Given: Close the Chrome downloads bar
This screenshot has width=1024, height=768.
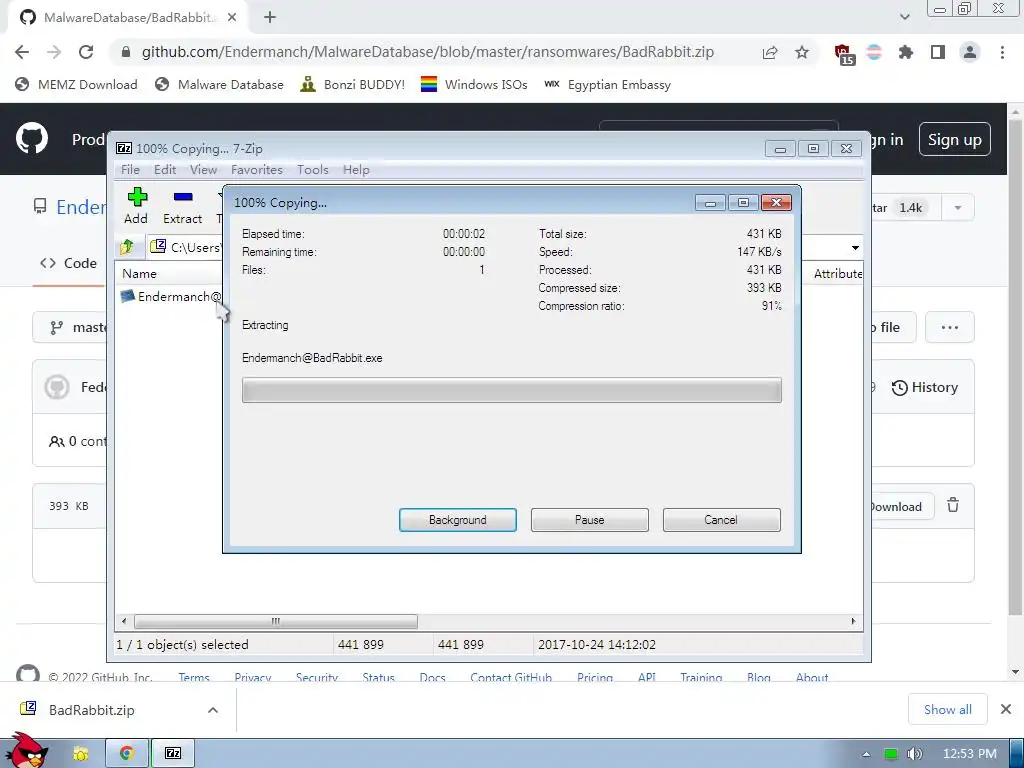Looking at the screenshot, I should tap(1006, 709).
